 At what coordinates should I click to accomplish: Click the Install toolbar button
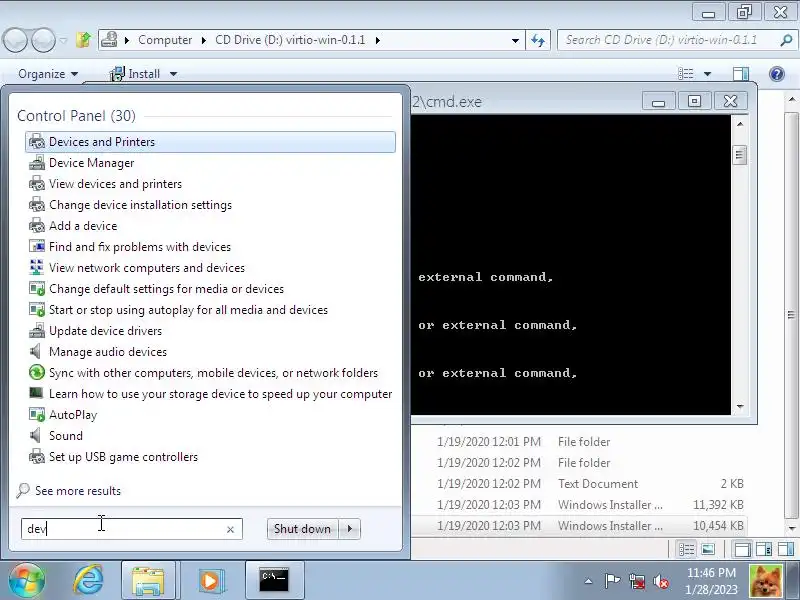pos(135,74)
